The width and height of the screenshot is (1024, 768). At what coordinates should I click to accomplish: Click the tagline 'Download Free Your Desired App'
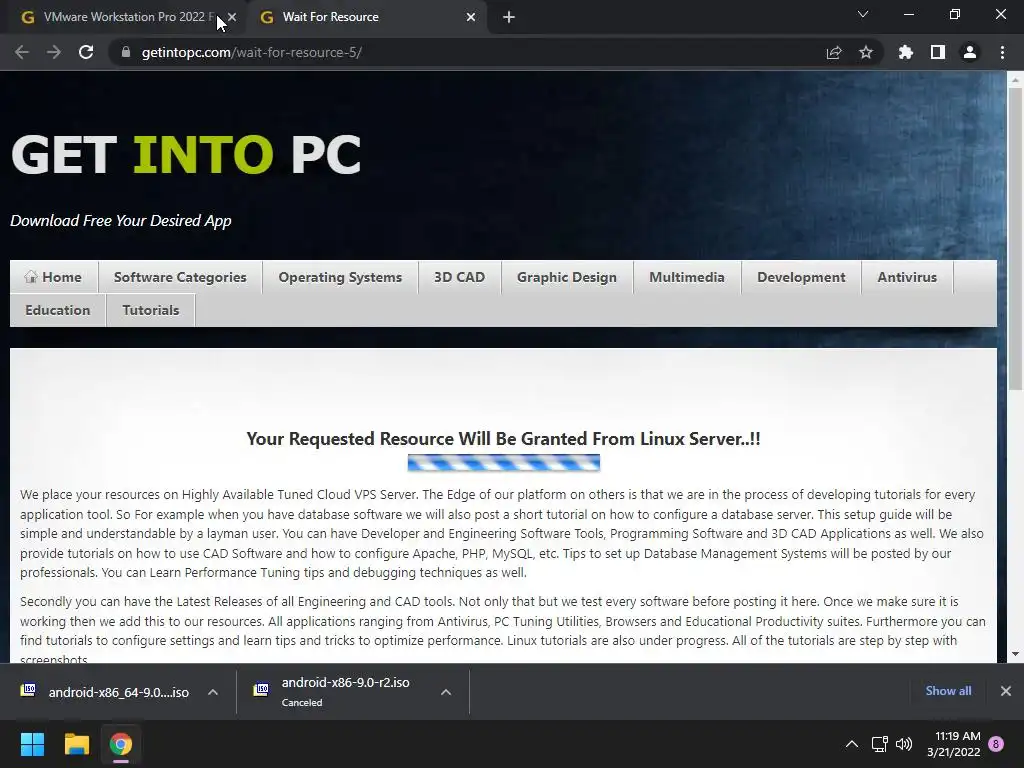point(121,221)
